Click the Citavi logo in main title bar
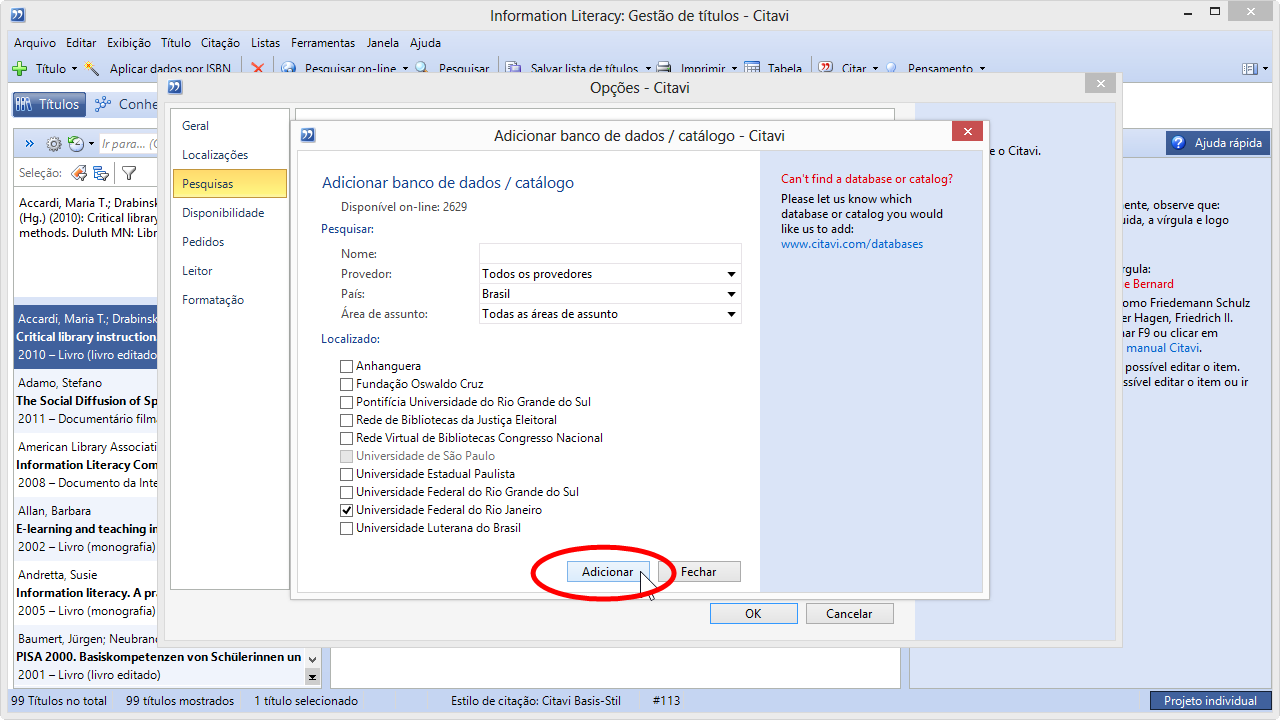Viewport: 1280px width, 720px height. coord(18,15)
